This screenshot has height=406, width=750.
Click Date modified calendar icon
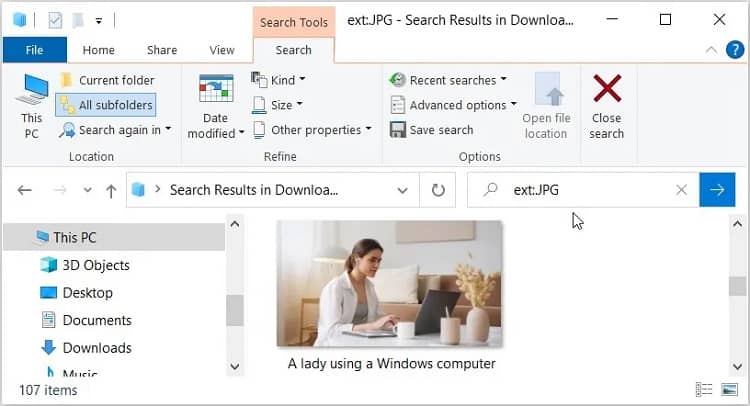click(x=216, y=88)
